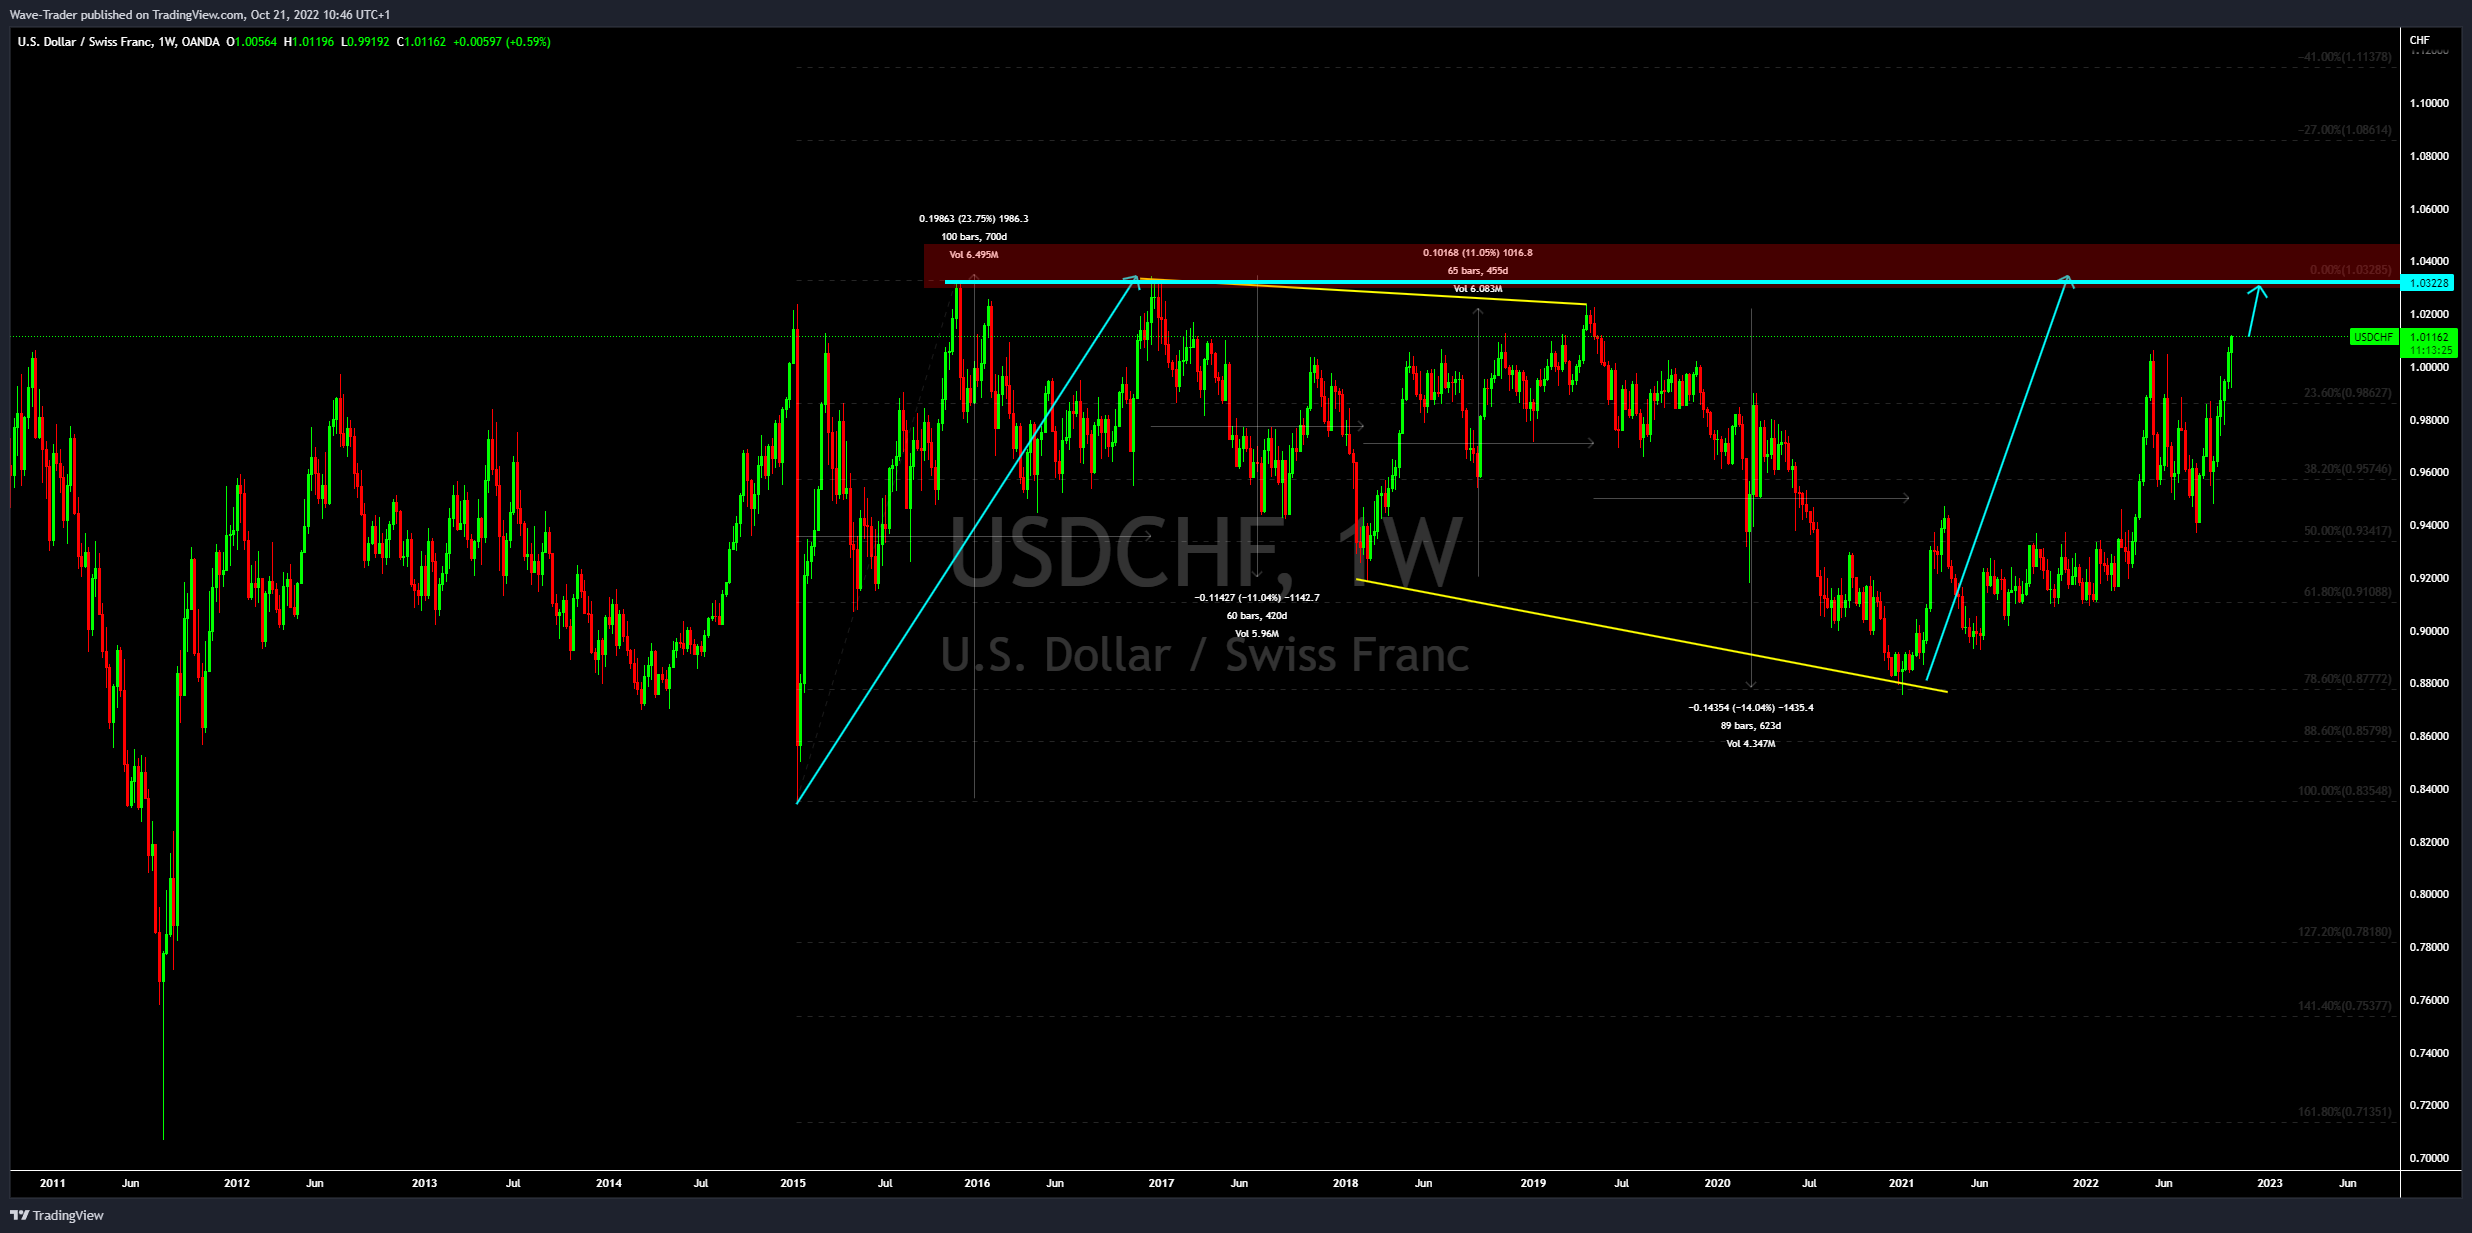Click the low value L0.99192
Screen dimensions: 2472x1233
click(x=365, y=42)
